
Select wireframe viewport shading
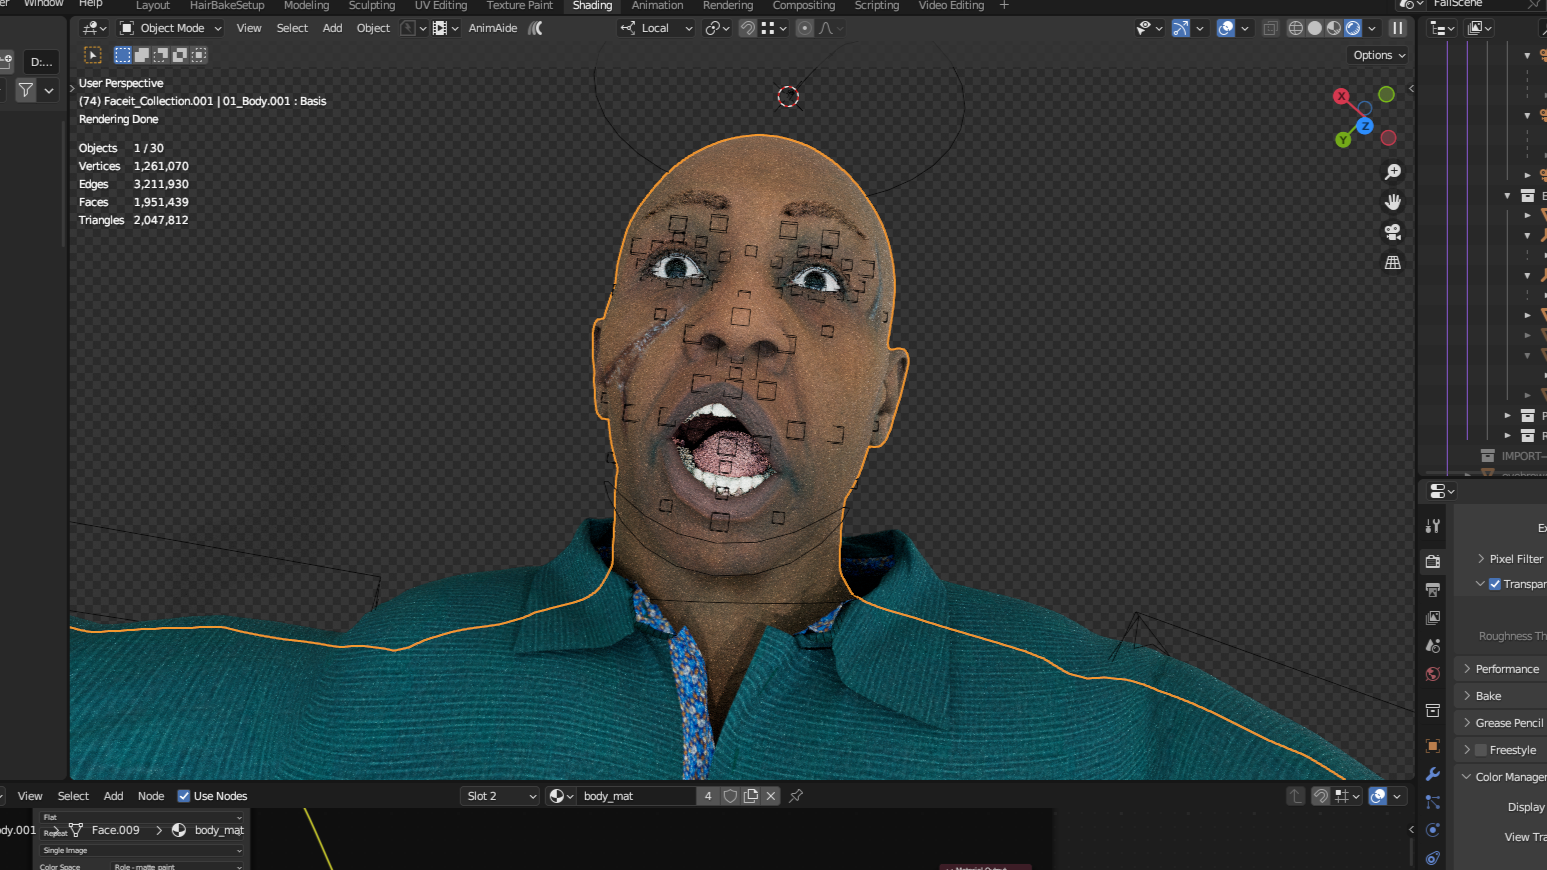pos(1295,28)
